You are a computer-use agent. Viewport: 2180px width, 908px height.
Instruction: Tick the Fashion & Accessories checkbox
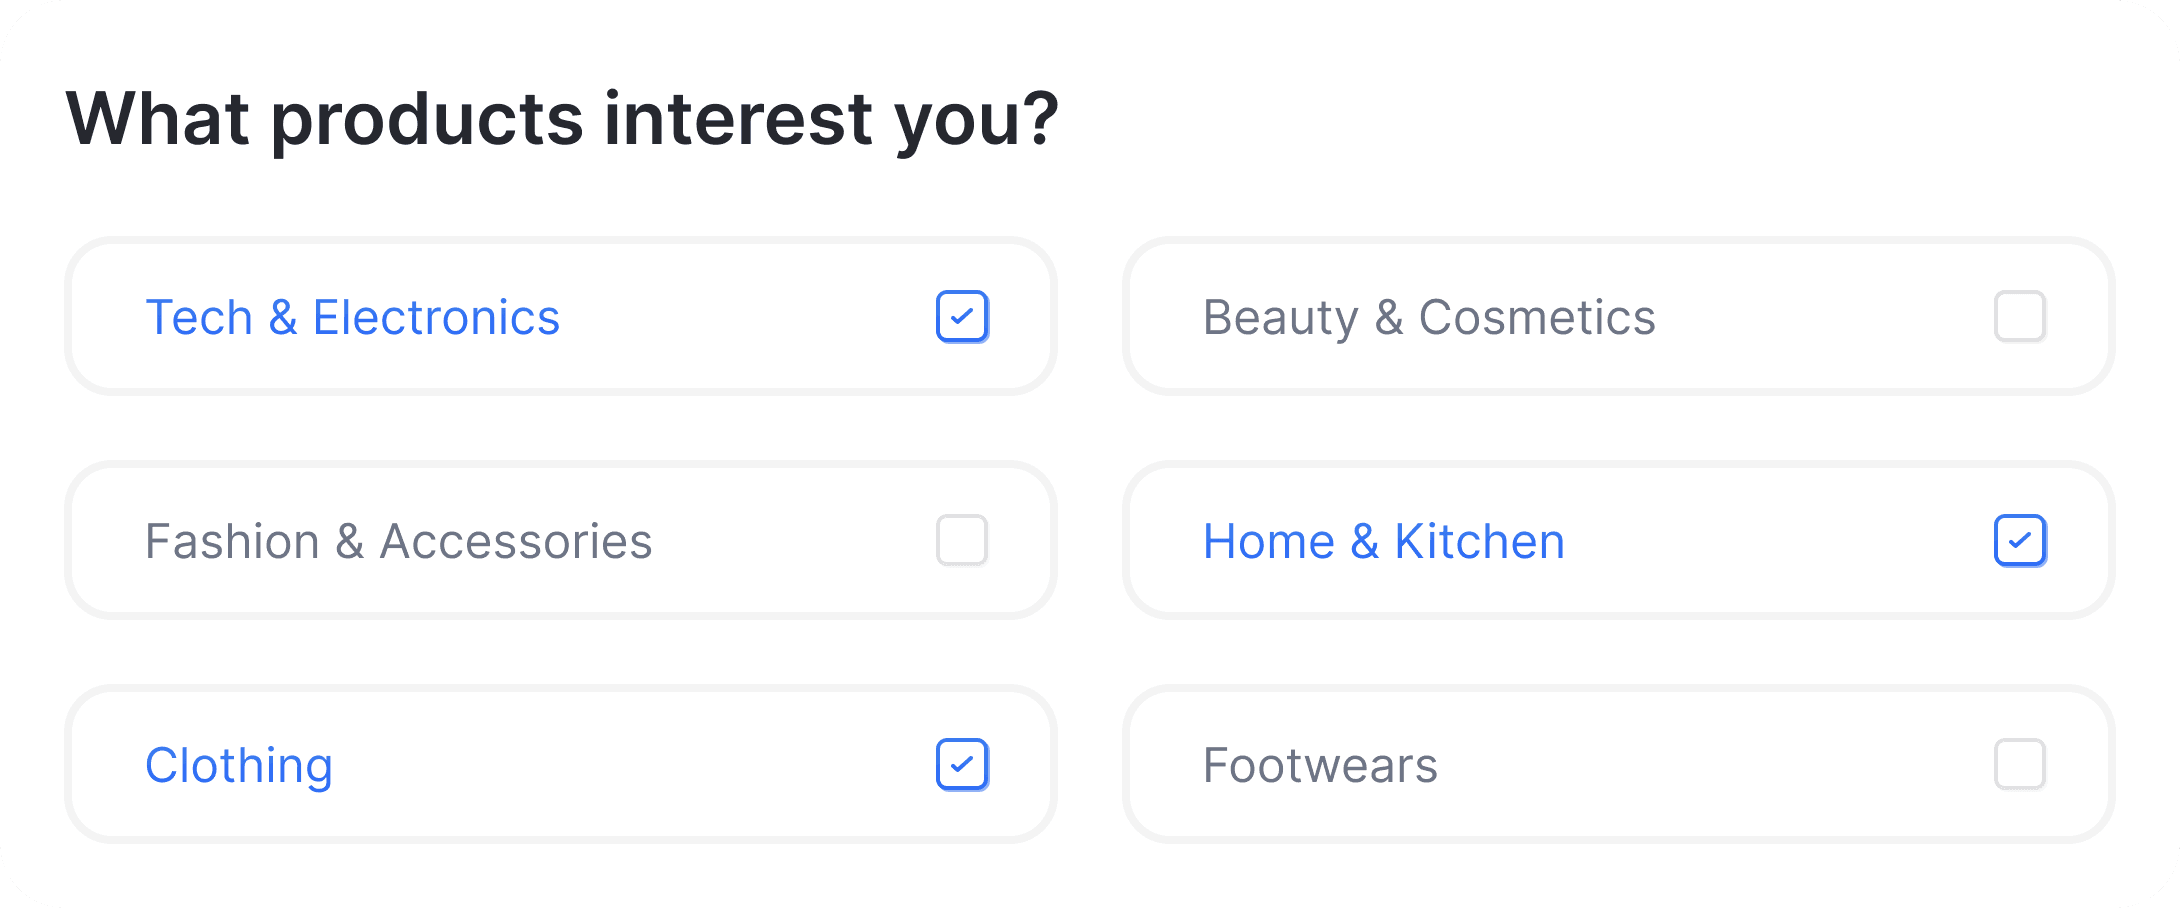tap(962, 541)
